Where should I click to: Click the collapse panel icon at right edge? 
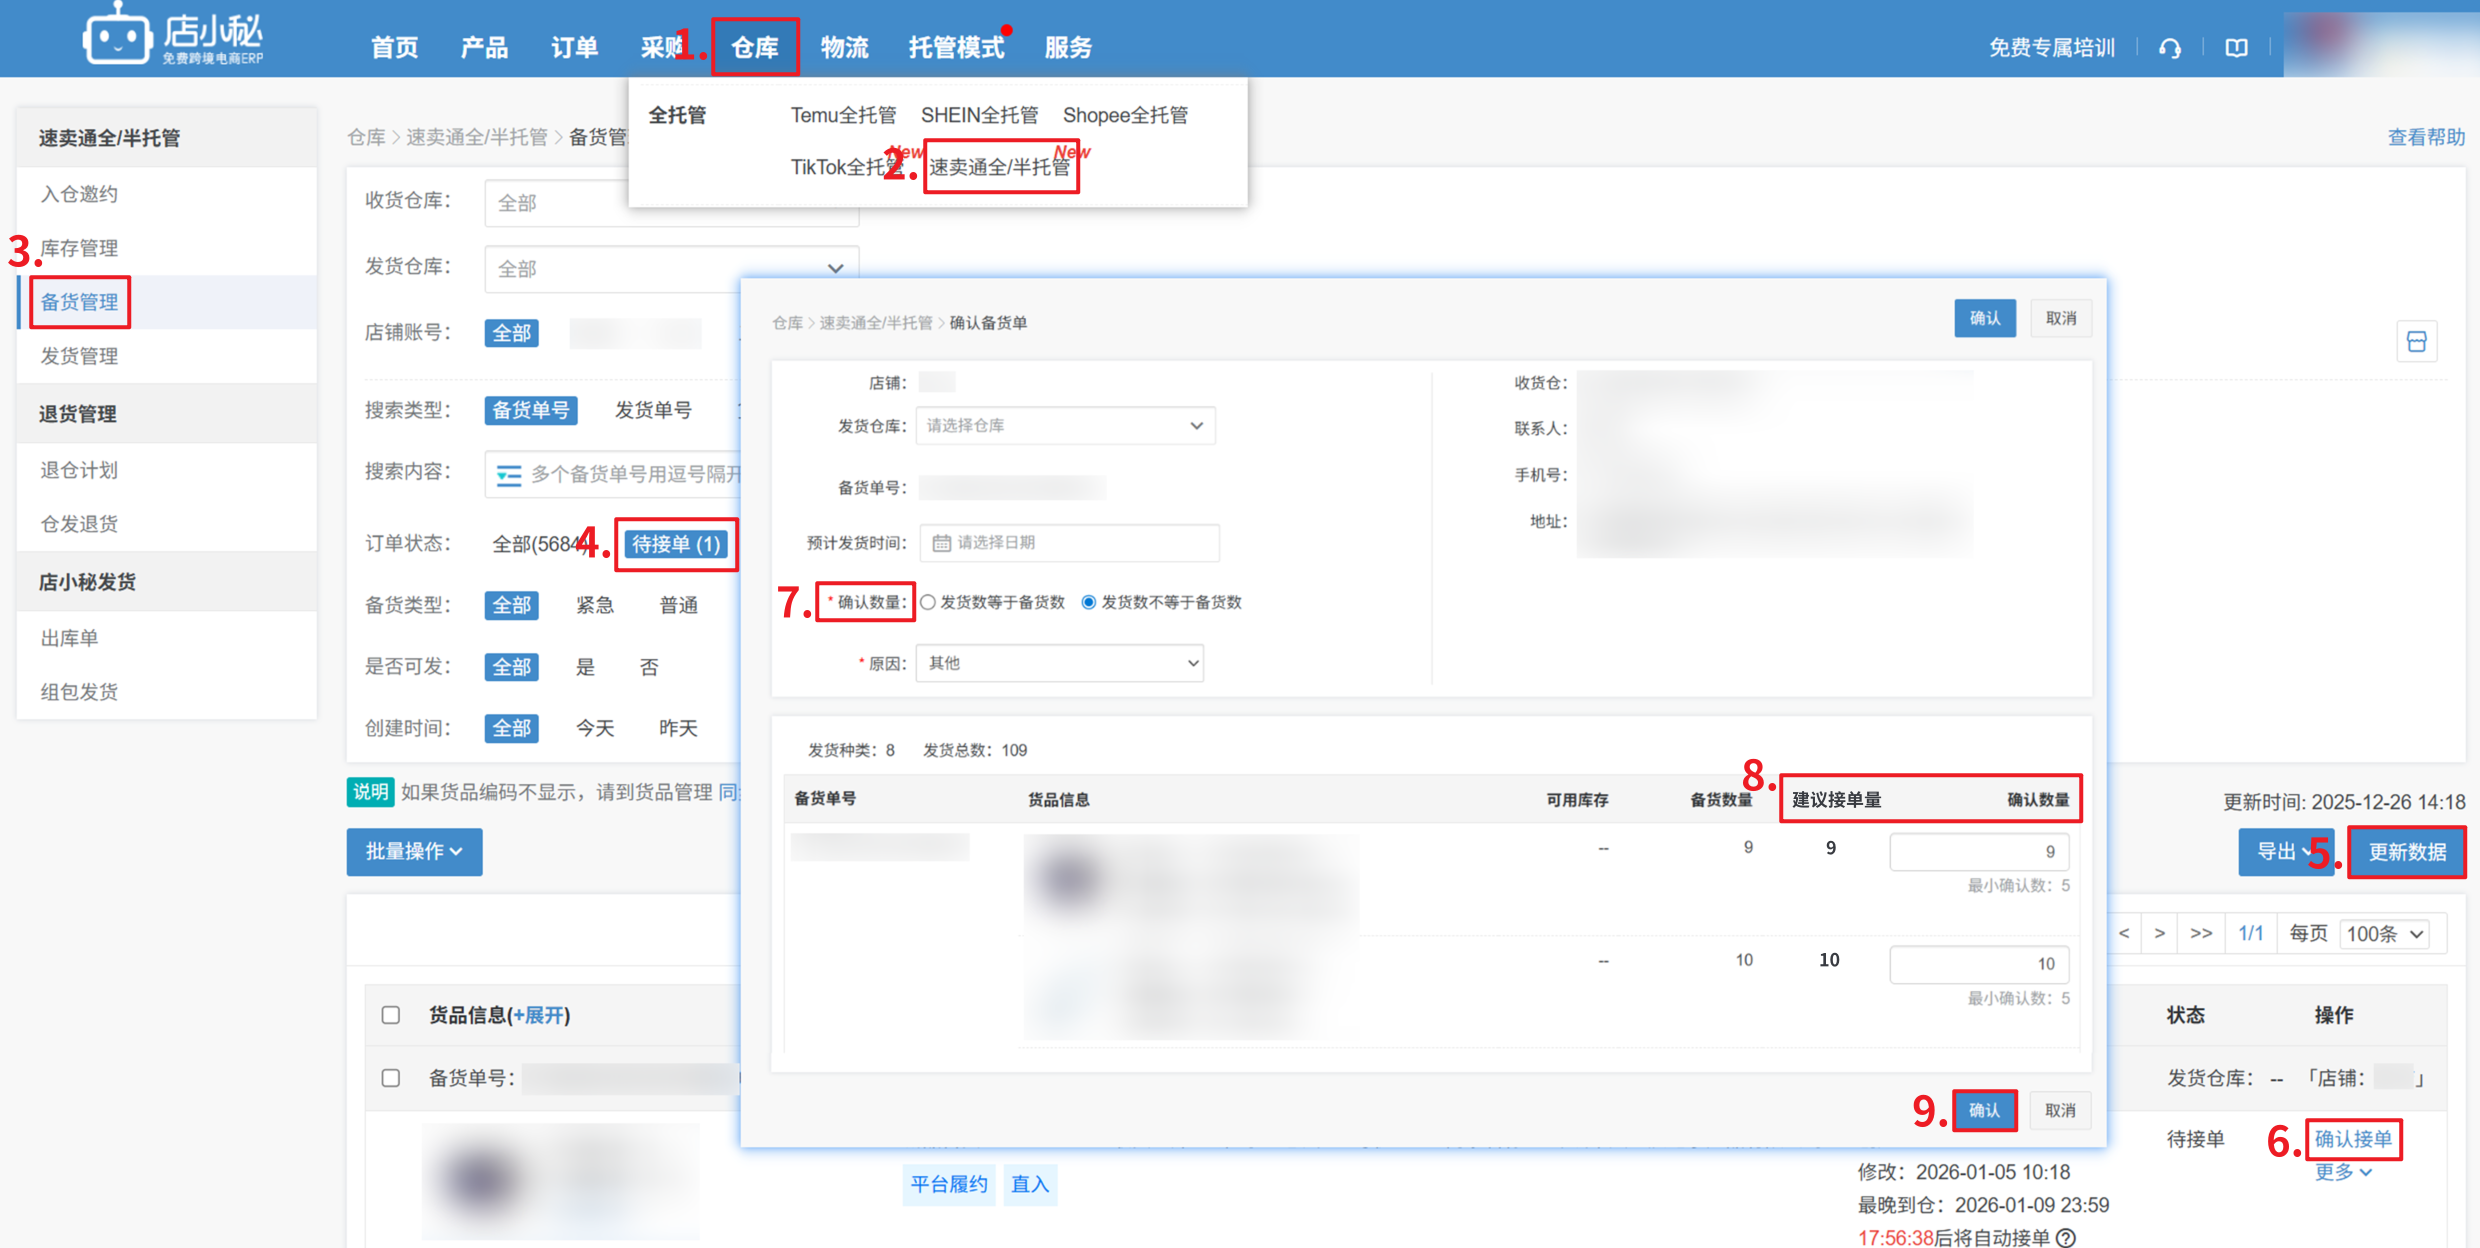(x=2416, y=342)
